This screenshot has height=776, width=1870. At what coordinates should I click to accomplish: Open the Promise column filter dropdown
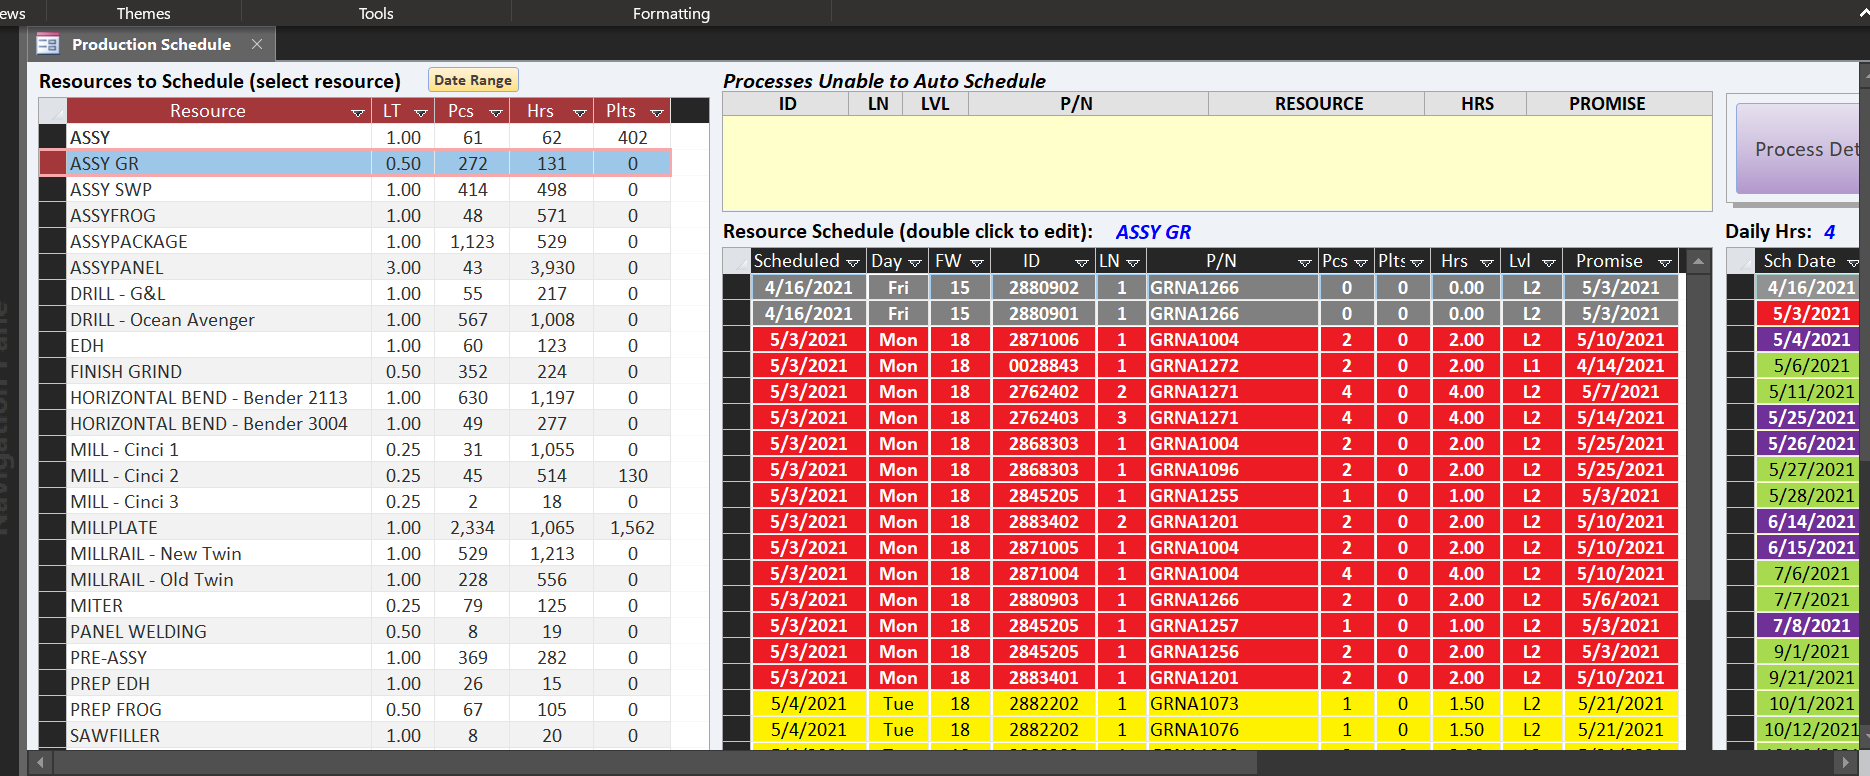(1665, 263)
